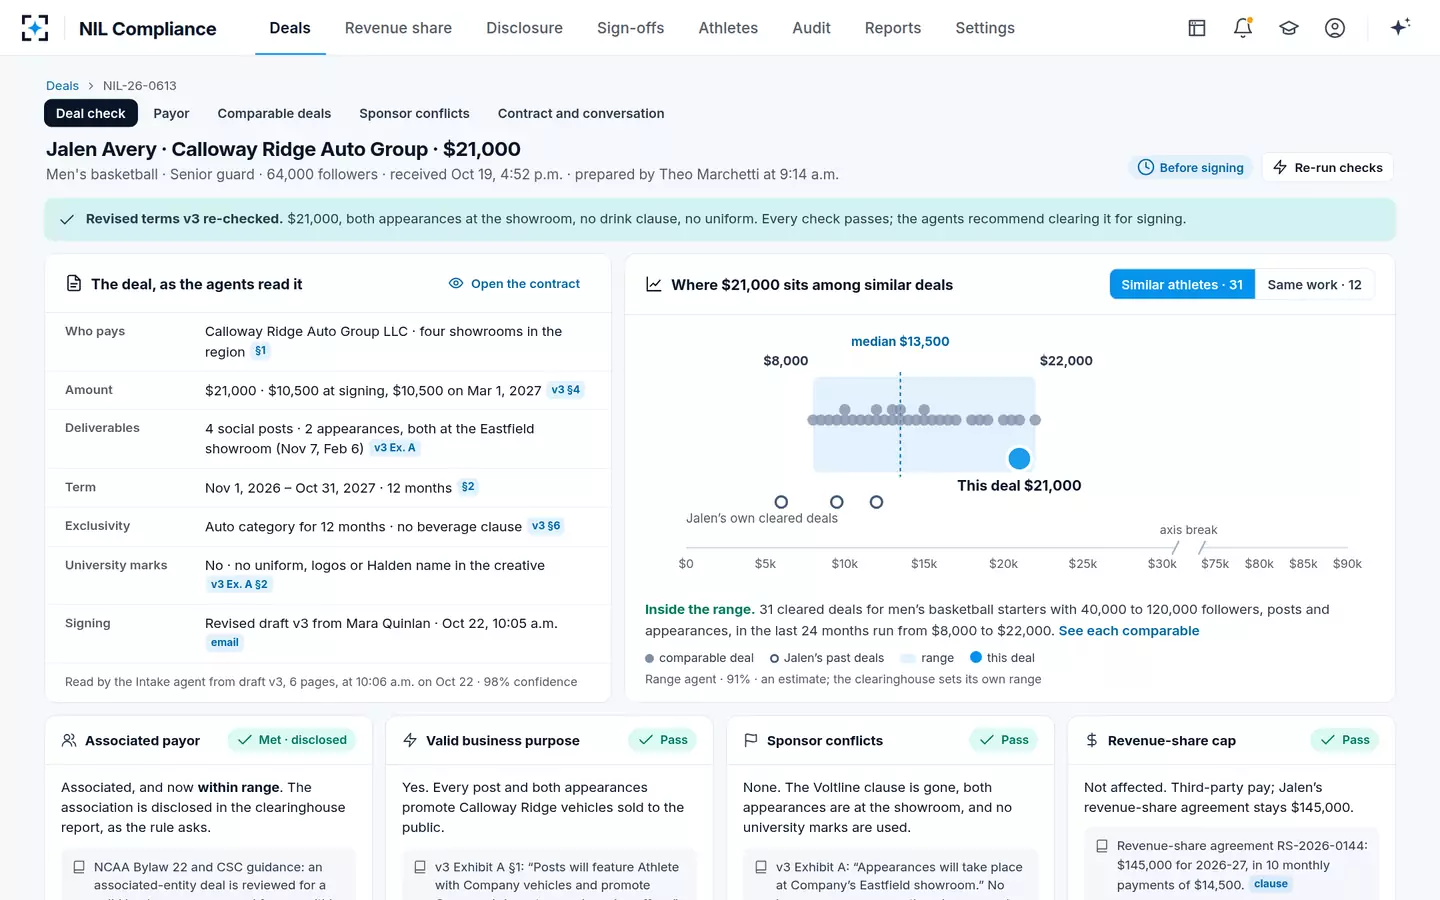
Task: Open the Audit nav tab
Action: pos(811,28)
